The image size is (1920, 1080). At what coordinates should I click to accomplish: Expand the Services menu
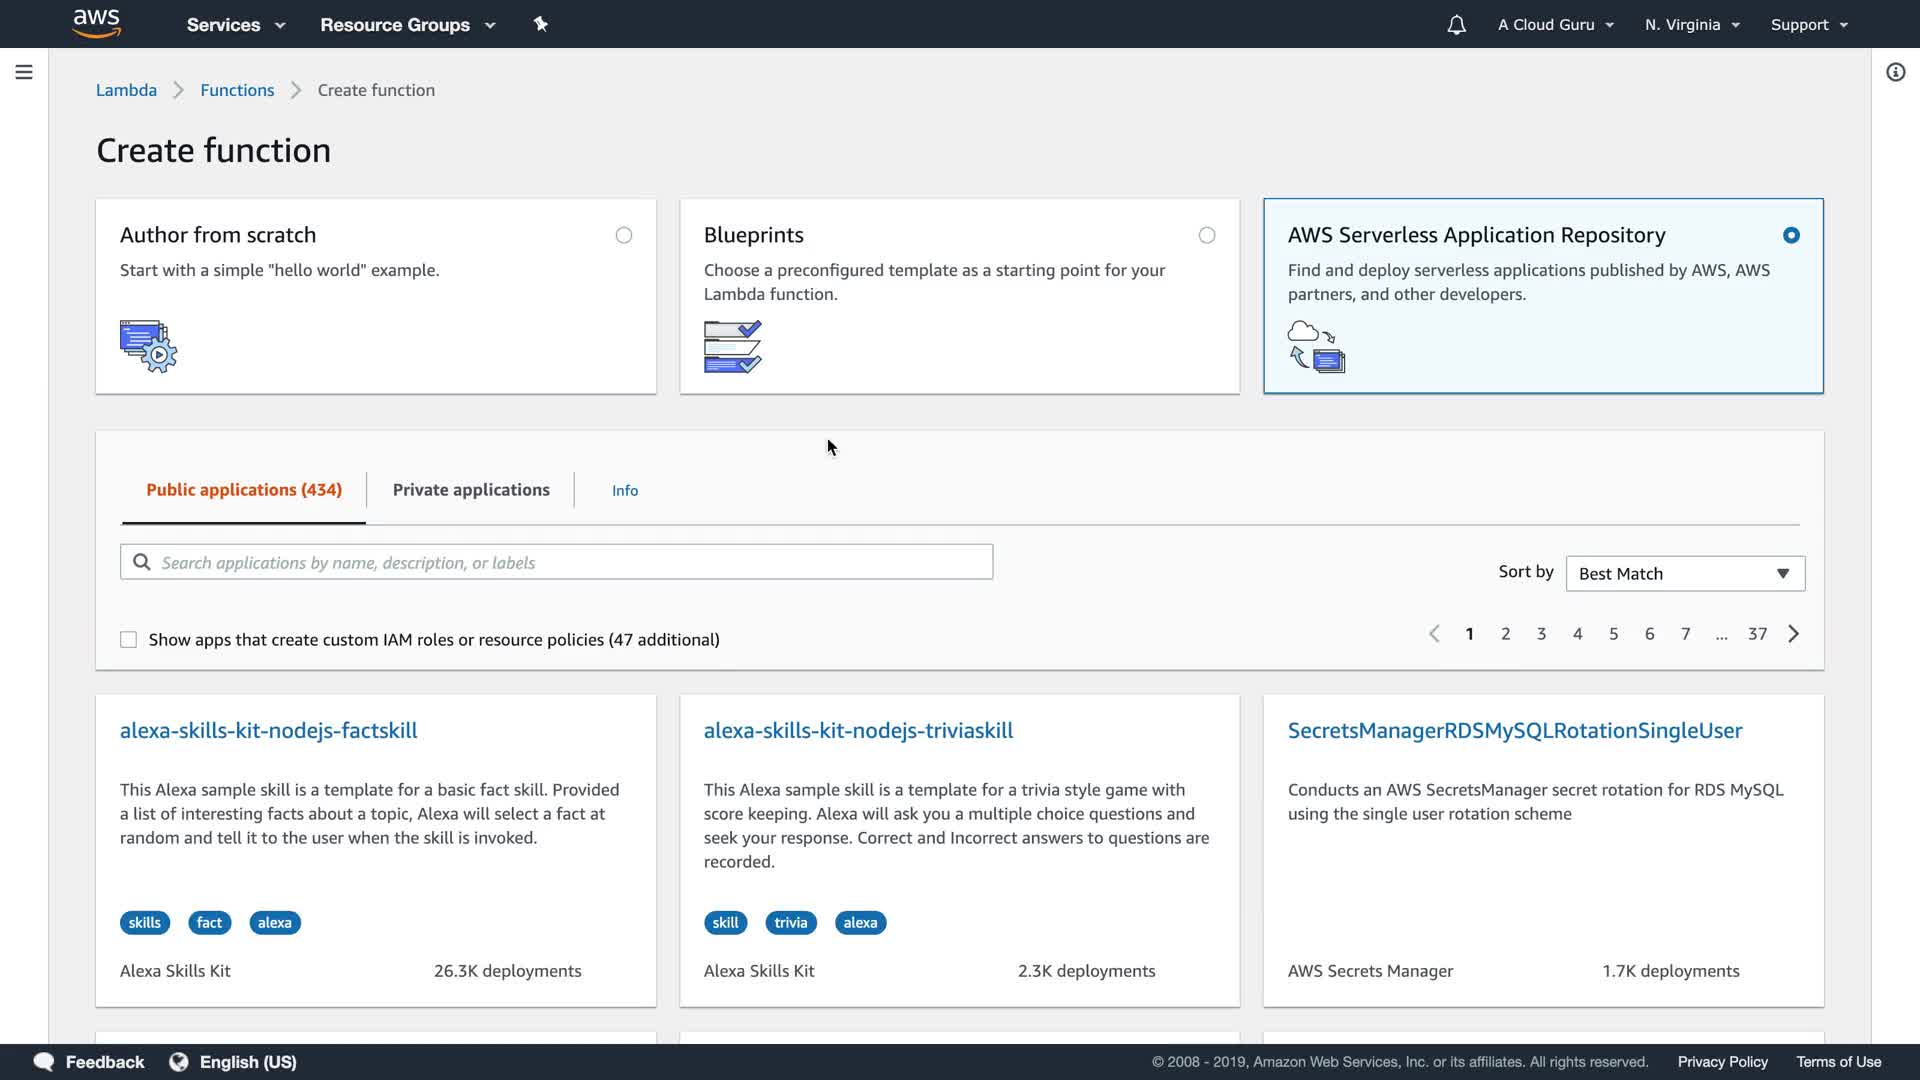click(236, 25)
